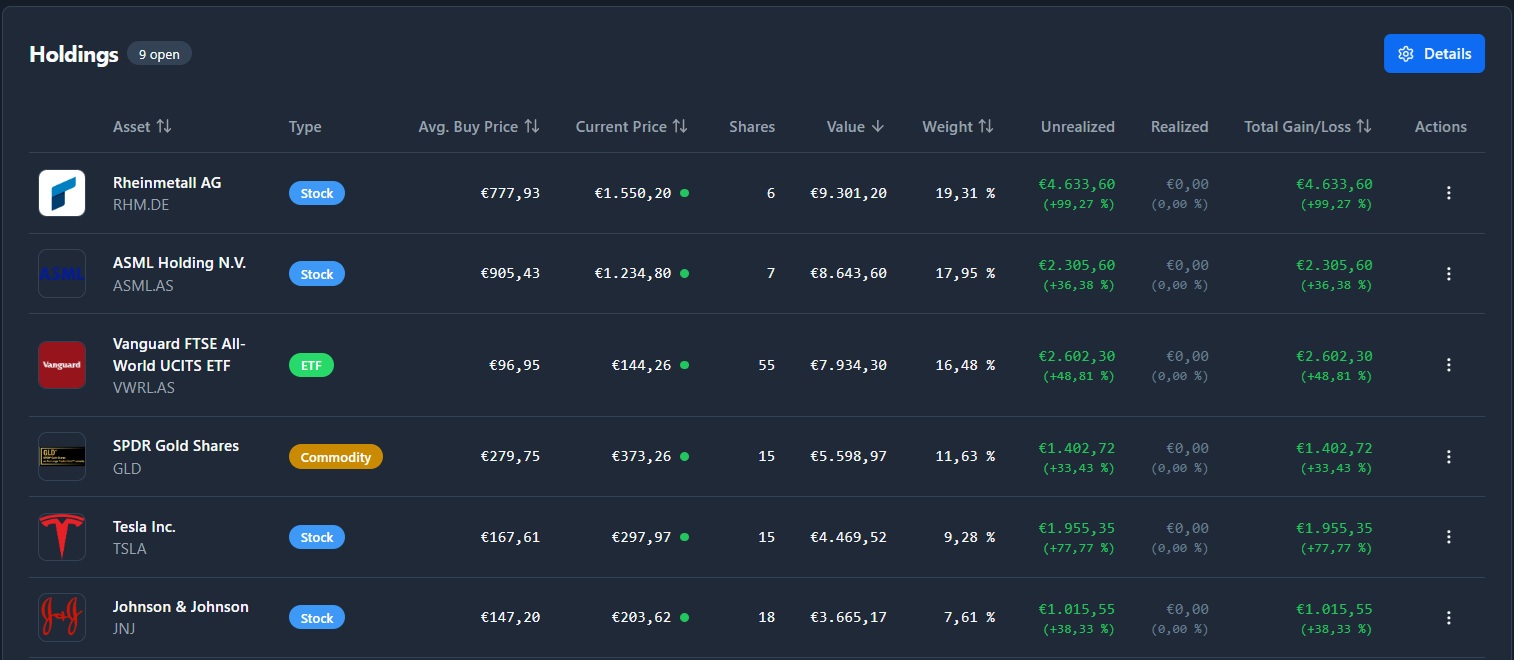Click the current price €1.234,80
The image size is (1514, 660).
633,273
